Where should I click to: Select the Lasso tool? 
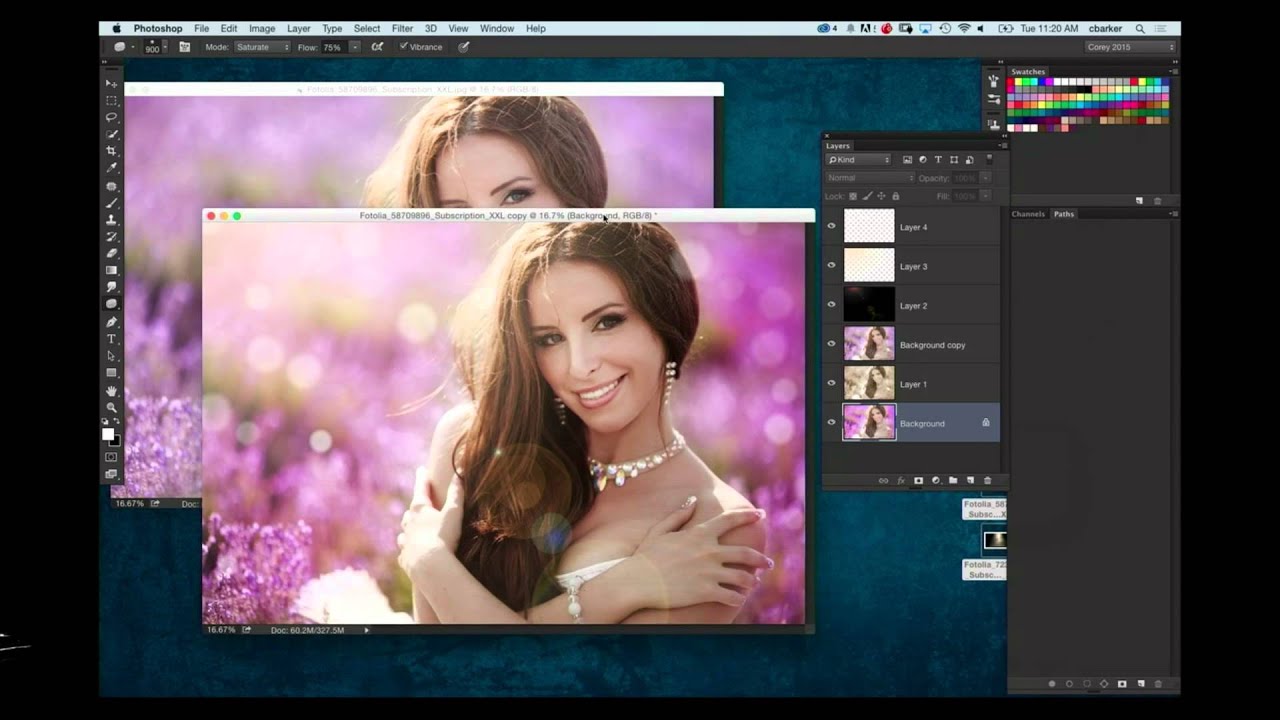click(x=111, y=118)
